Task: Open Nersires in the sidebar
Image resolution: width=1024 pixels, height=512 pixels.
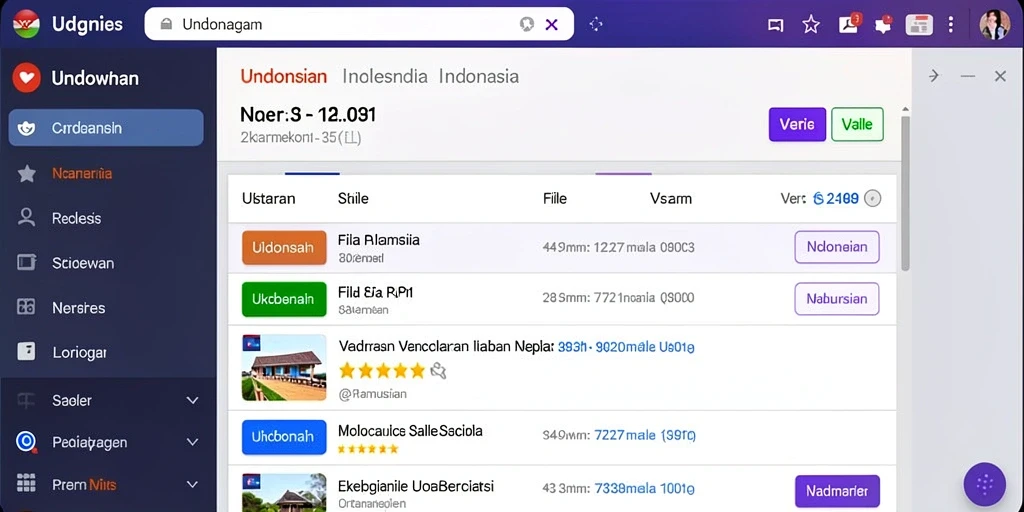Action: (x=78, y=308)
